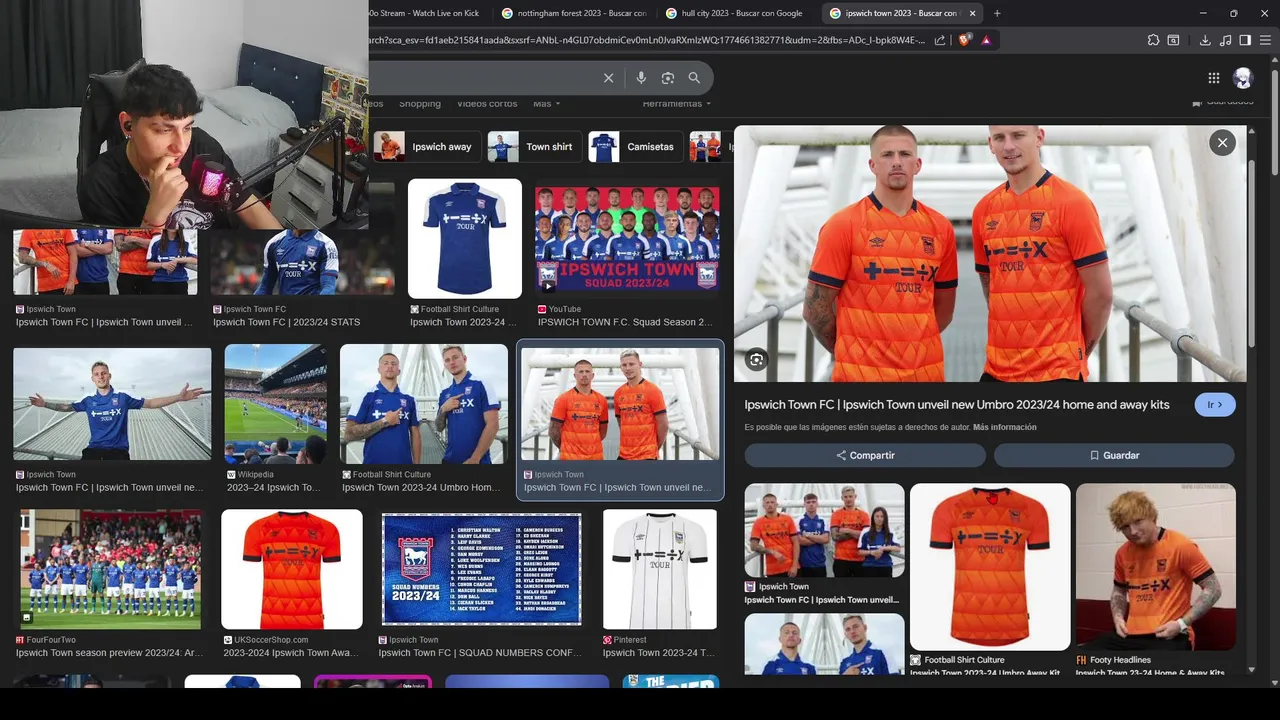Viewport: 1280px width, 720px height.
Task: Open the Footy Headlines related image
Action: 1156,567
